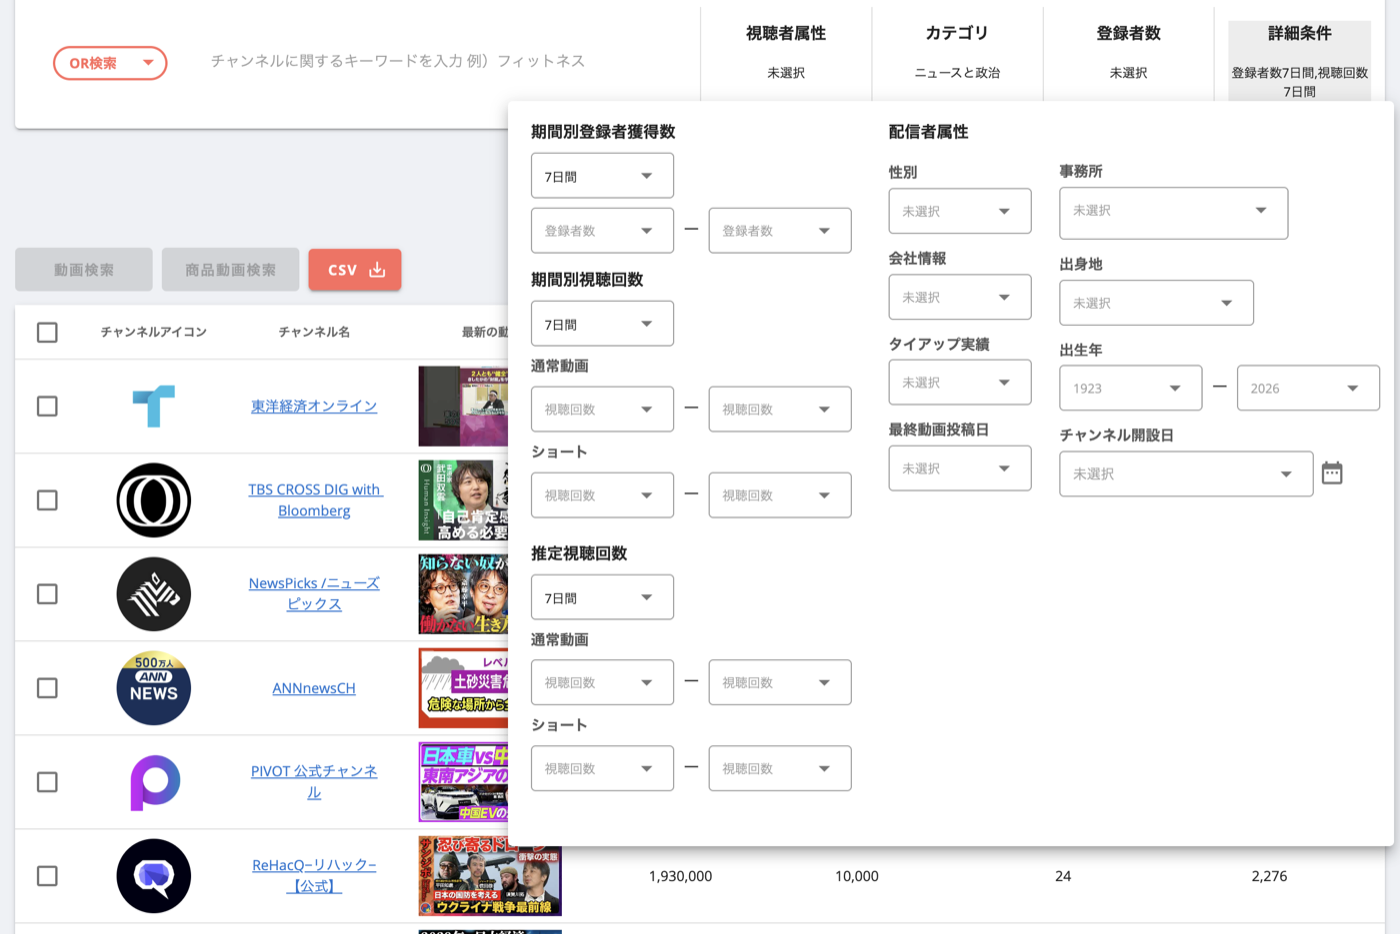
Task: Check the NewsPicks row checkbox
Action: [47, 594]
